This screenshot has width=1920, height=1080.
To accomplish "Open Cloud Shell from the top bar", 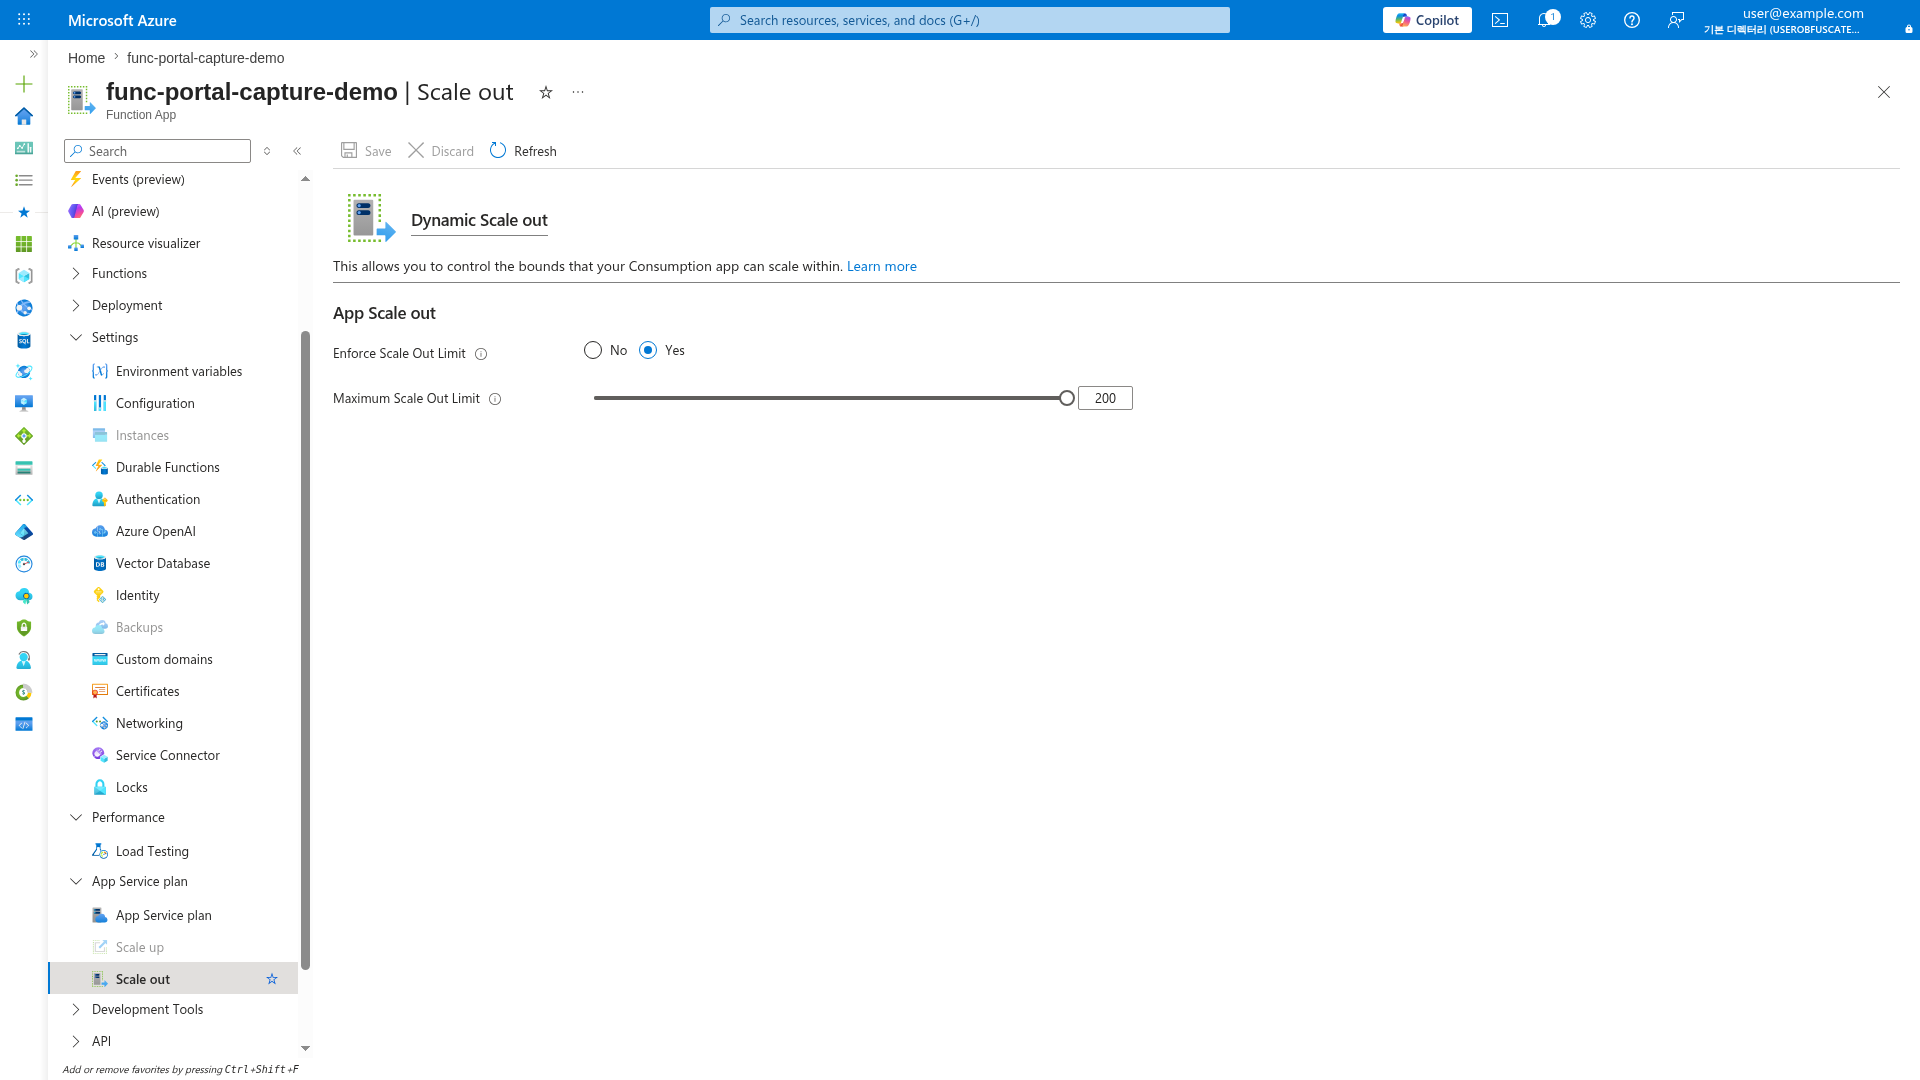I will click(x=1500, y=20).
